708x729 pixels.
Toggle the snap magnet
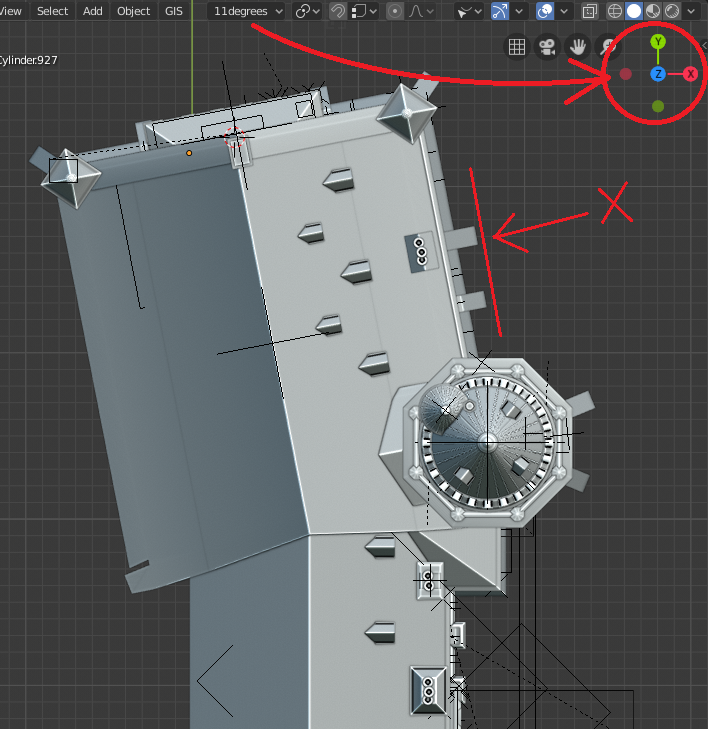click(338, 11)
